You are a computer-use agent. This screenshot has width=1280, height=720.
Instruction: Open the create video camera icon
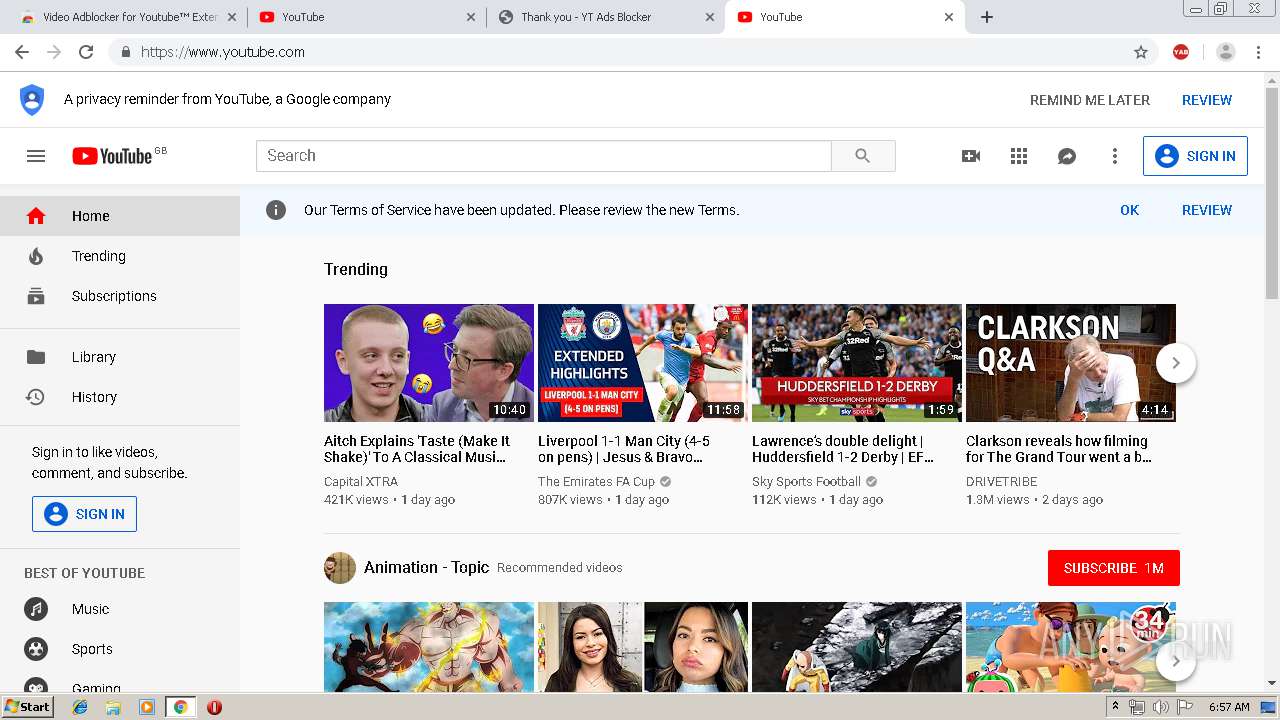(970, 156)
